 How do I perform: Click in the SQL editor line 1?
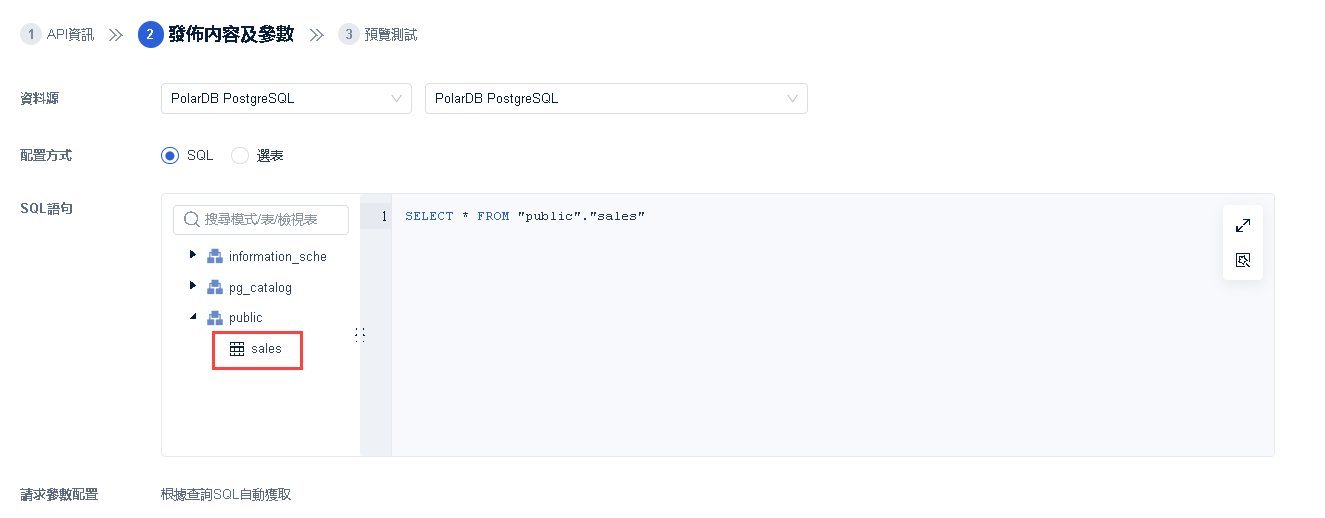tap(800, 216)
